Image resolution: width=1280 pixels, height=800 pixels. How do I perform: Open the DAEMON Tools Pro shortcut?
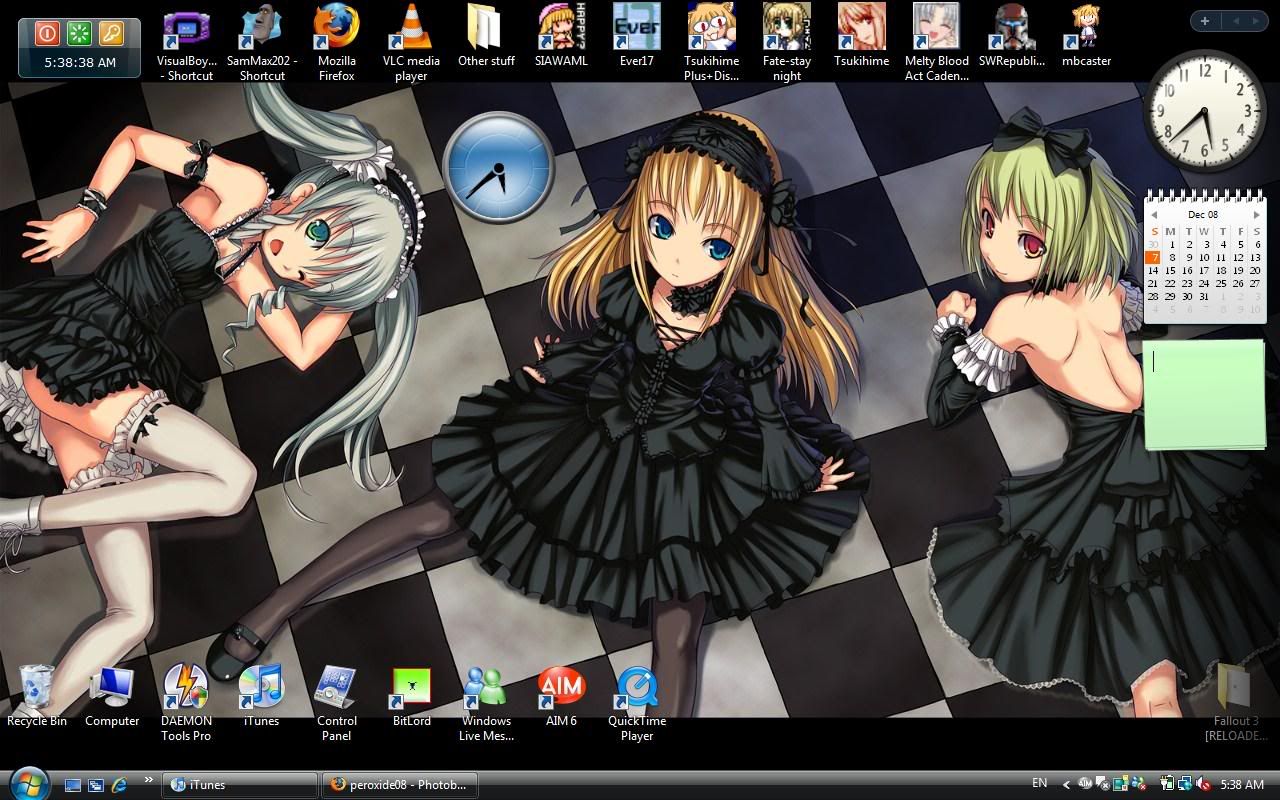click(186, 688)
